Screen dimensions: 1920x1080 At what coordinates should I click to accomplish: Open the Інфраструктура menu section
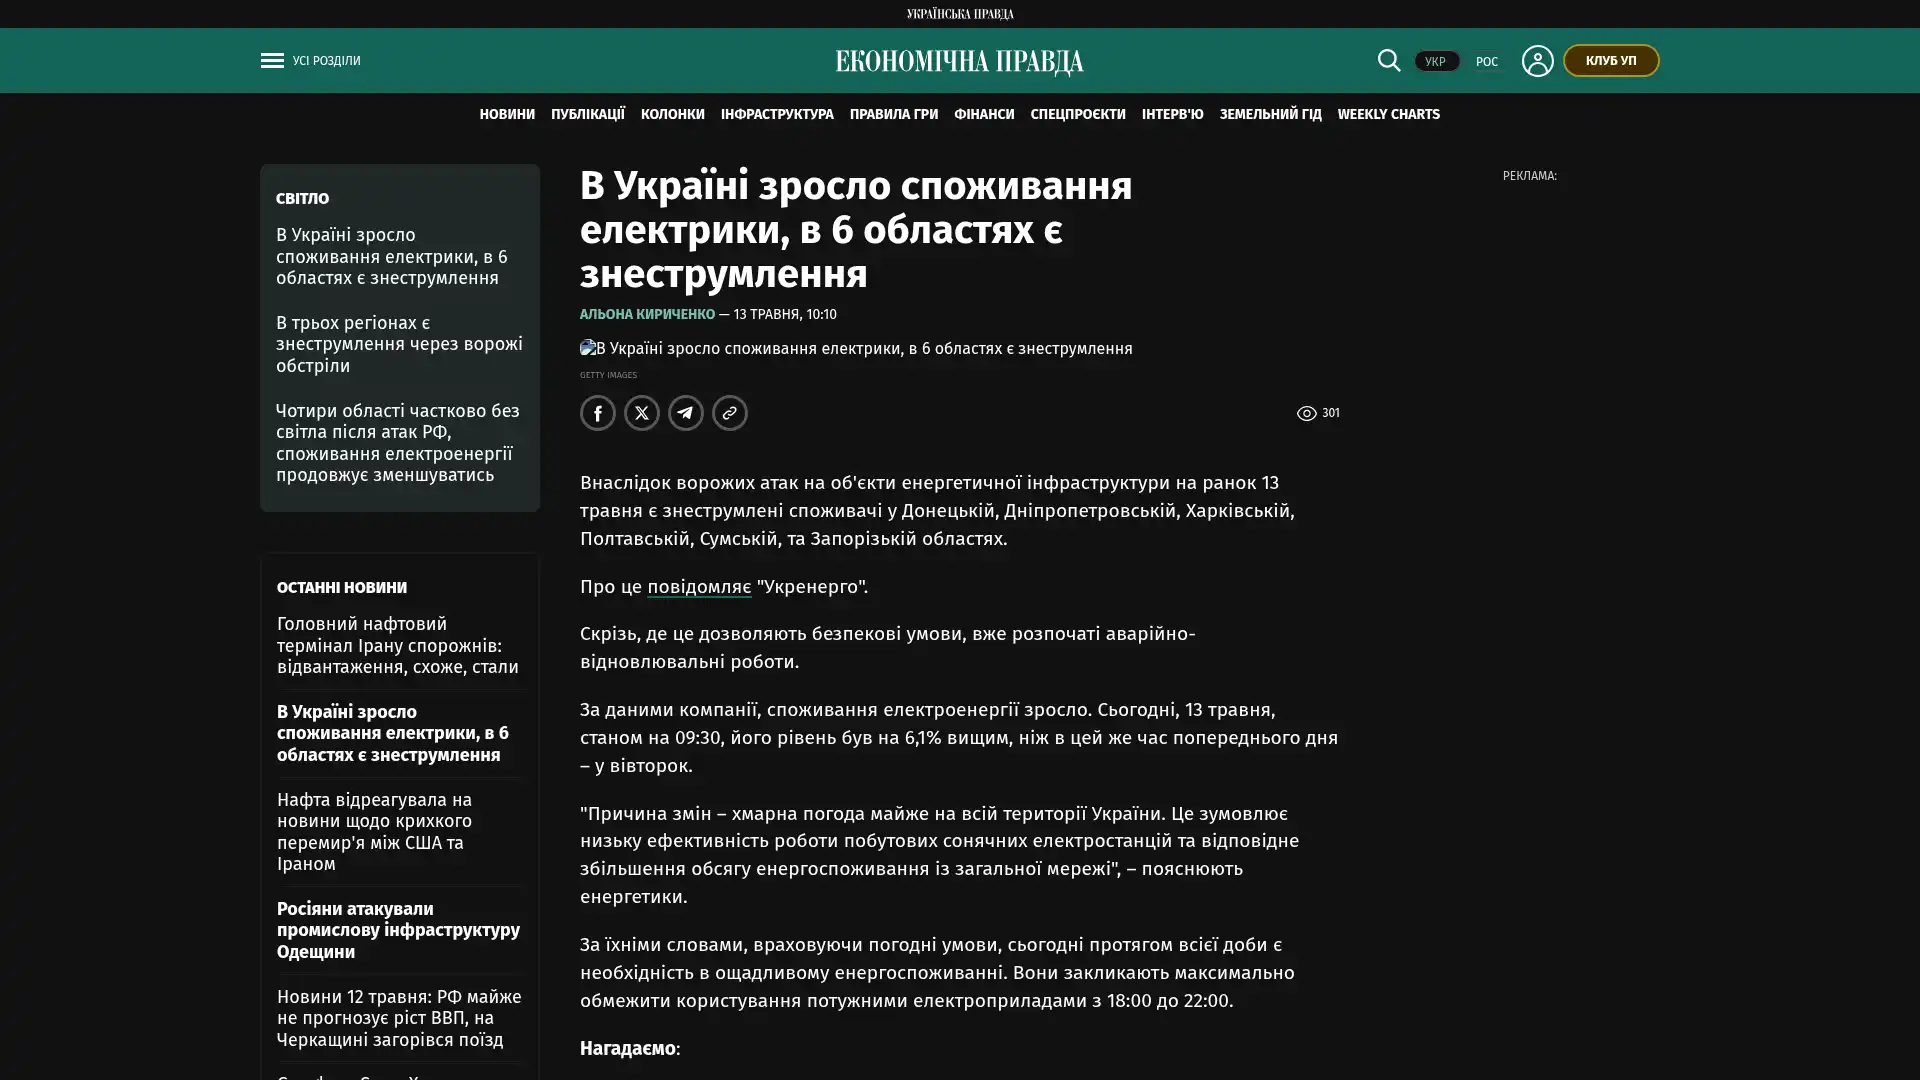coord(777,114)
